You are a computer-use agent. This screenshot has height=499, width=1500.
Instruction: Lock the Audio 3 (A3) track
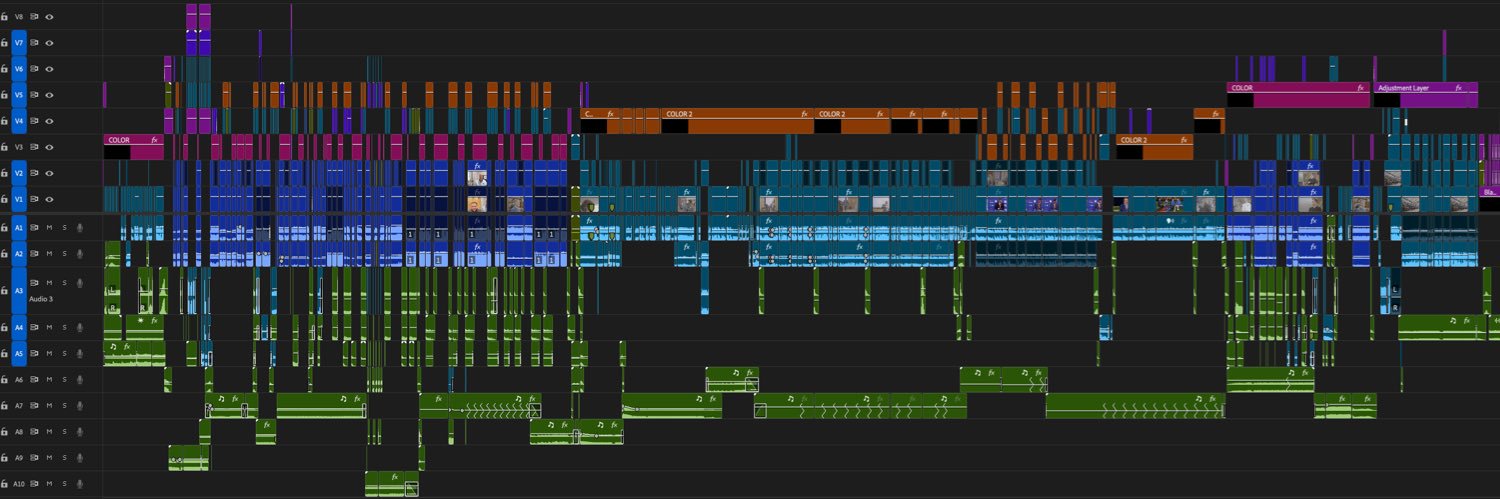pyautogui.click(x=5, y=290)
